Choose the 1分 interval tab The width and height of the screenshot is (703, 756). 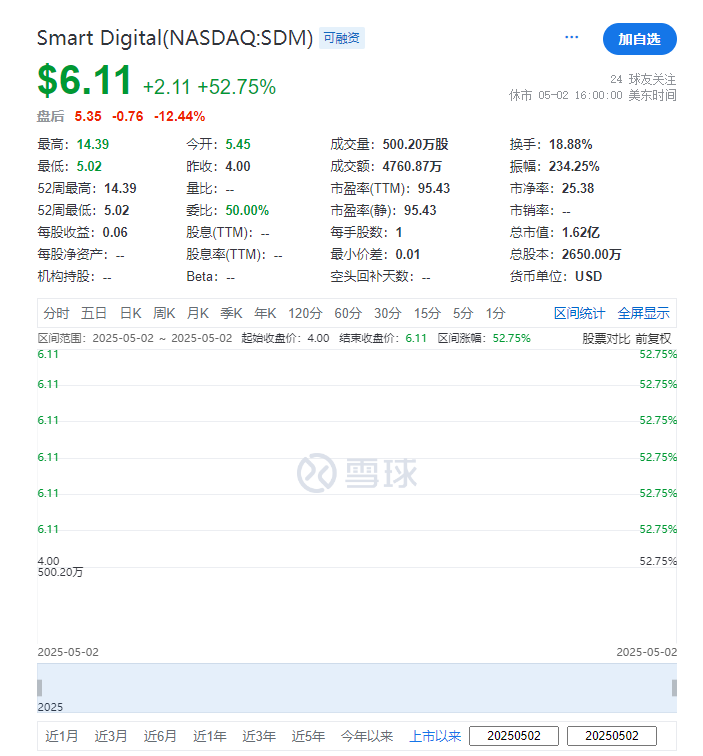[x=495, y=313]
